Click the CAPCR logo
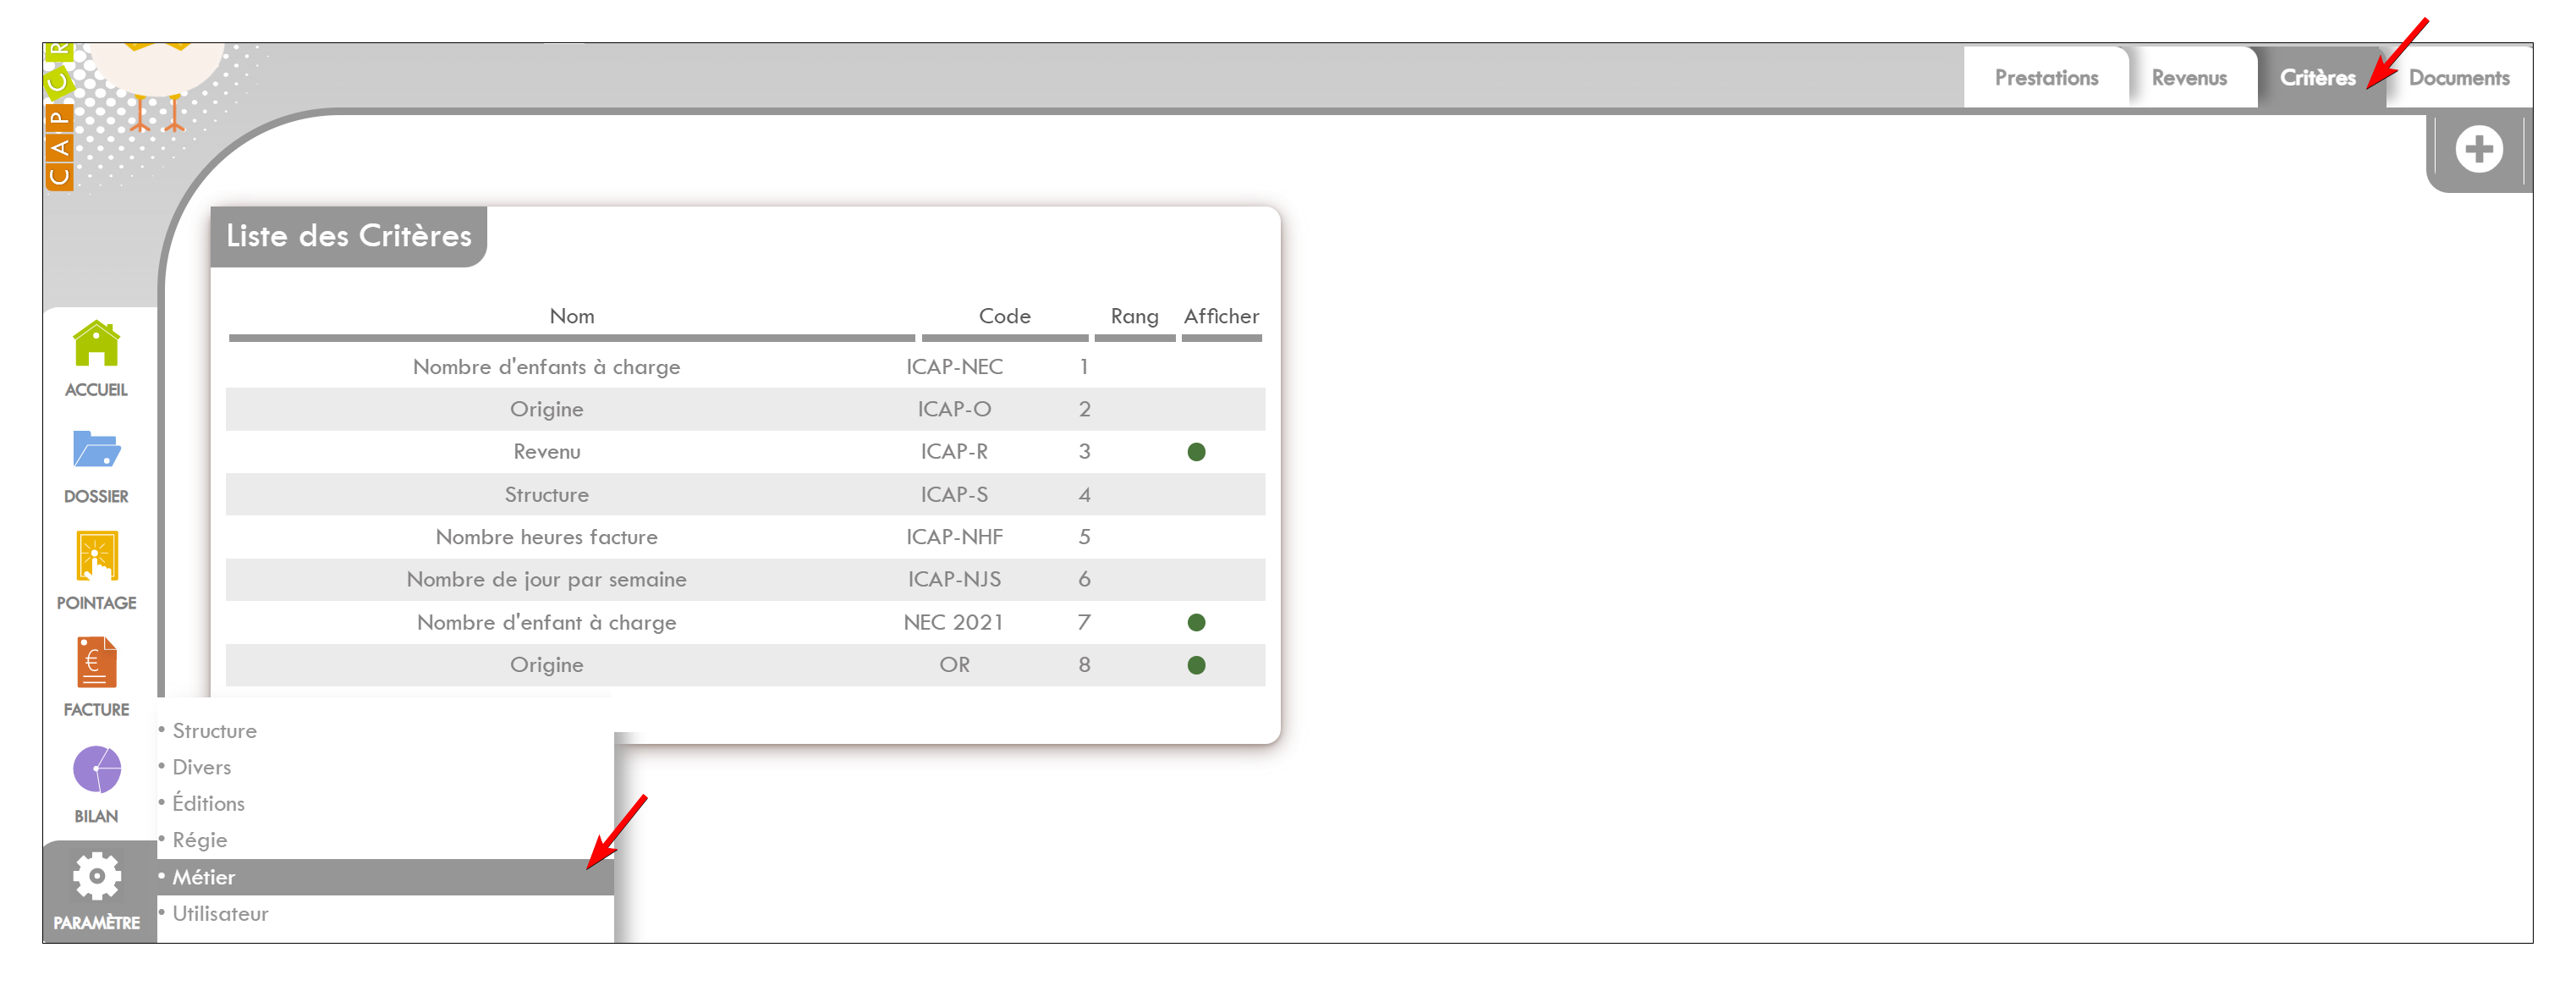Screen dimensions: 2576x986 [x=59, y=116]
